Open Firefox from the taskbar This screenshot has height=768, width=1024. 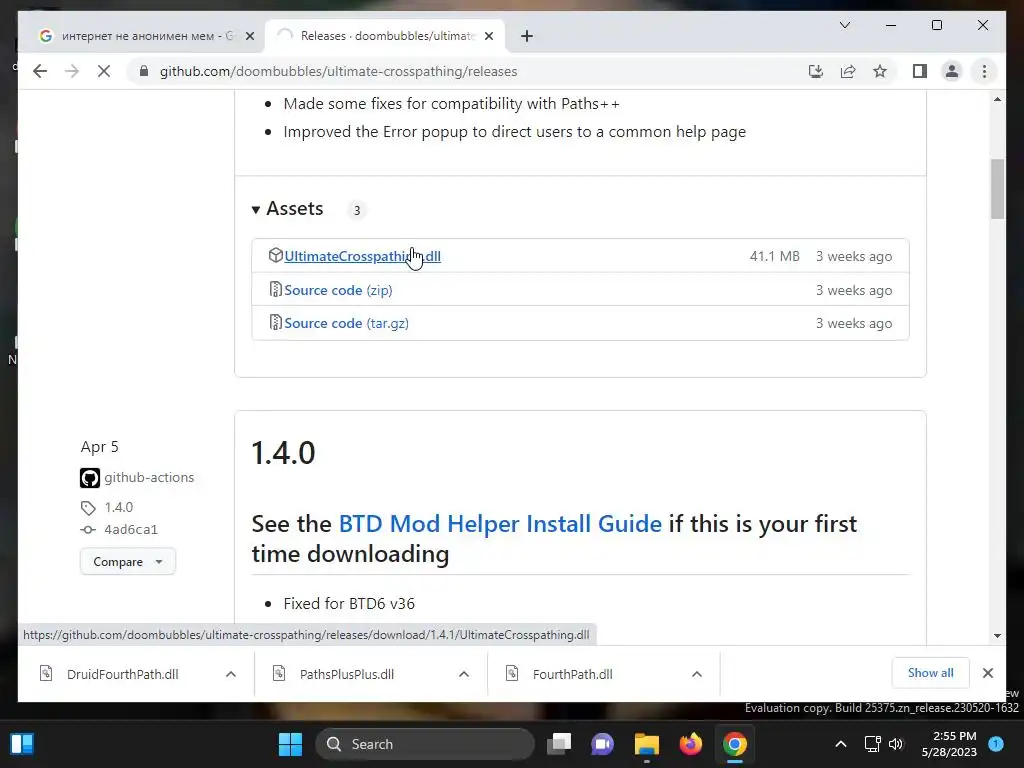click(690, 744)
